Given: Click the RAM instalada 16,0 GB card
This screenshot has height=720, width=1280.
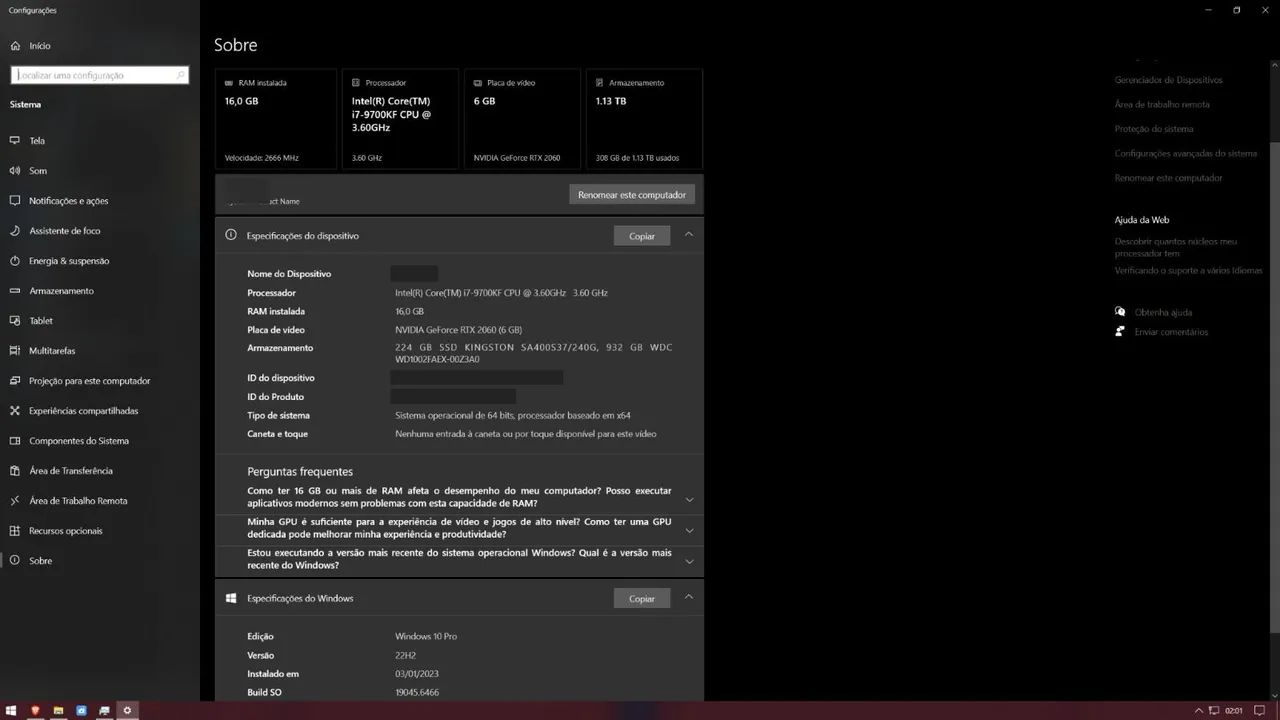Looking at the screenshot, I should tap(276, 119).
